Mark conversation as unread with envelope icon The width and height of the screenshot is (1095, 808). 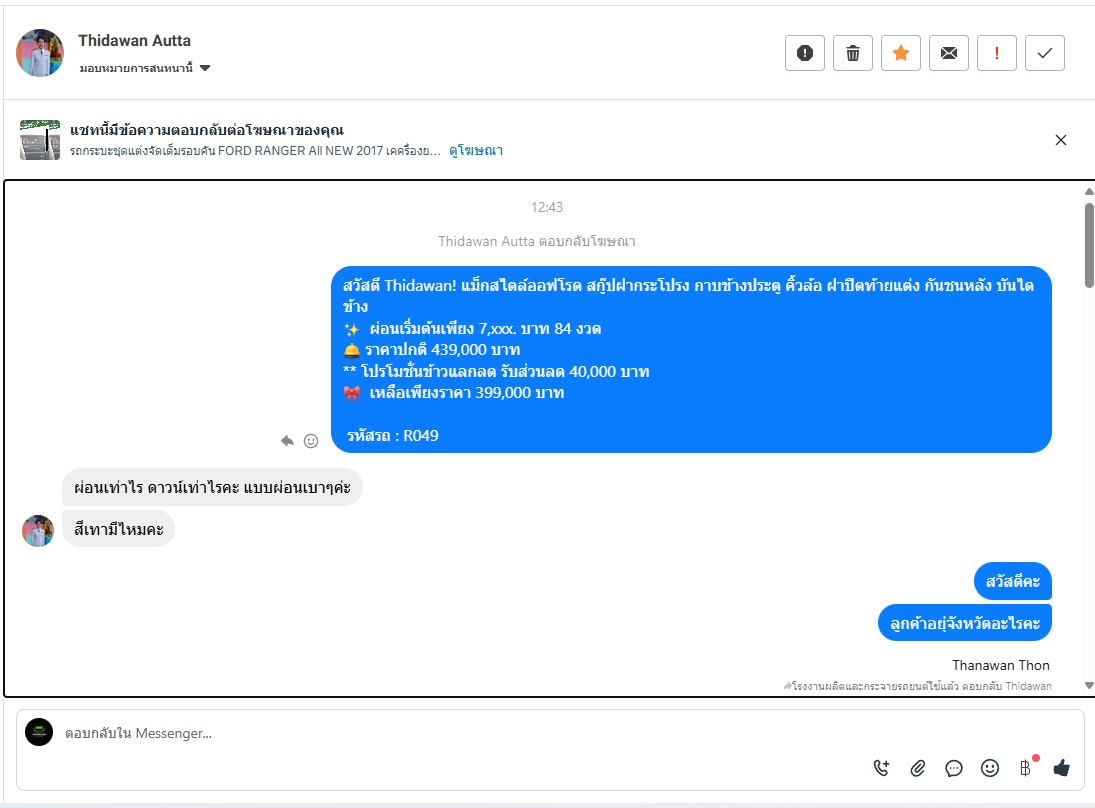[948, 53]
